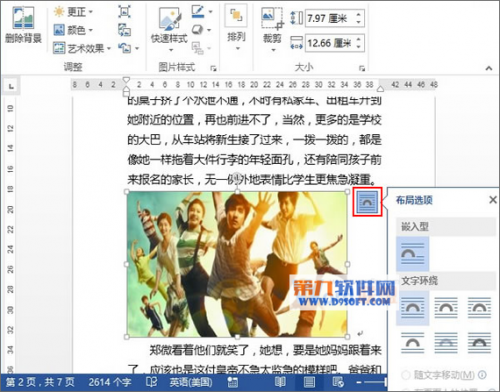Open the 艺术效果 artistic effects dropdown
This screenshot has width=500, height=392.
82,49
